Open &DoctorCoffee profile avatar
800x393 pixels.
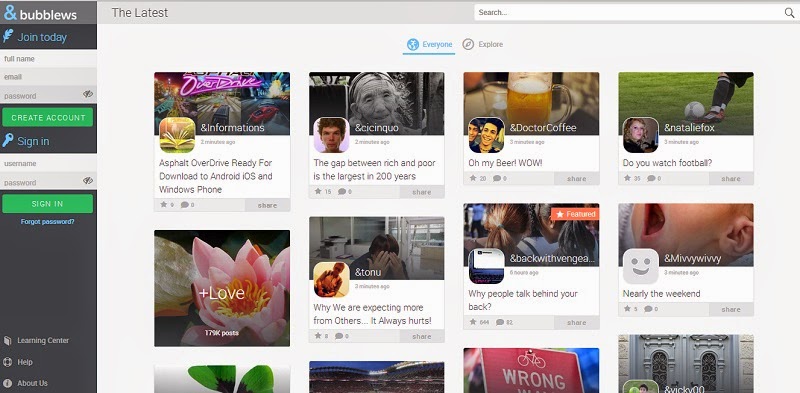pos(487,135)
